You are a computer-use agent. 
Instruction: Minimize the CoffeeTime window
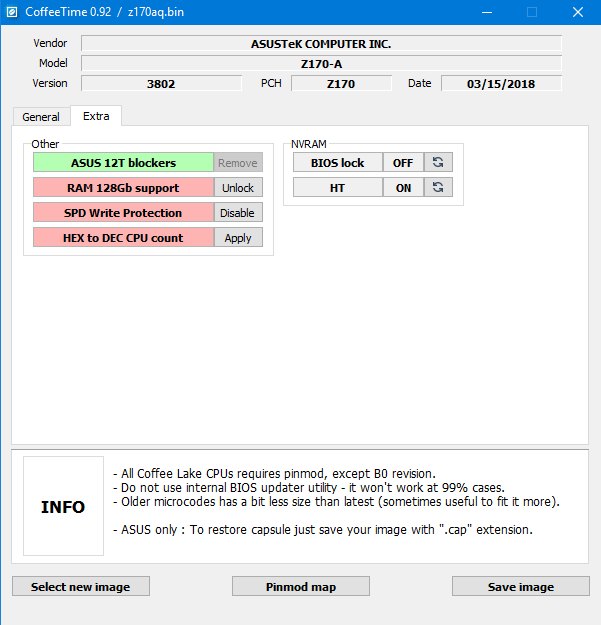[487, 12]
